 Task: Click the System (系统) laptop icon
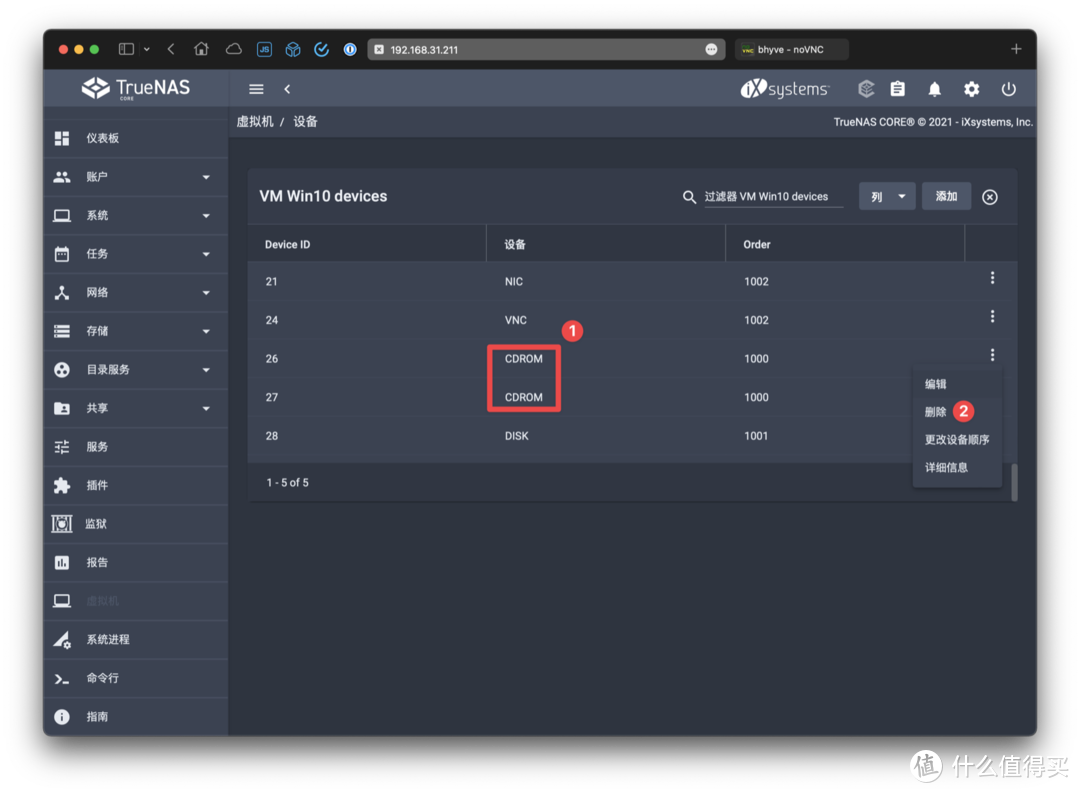click(62, 216)
